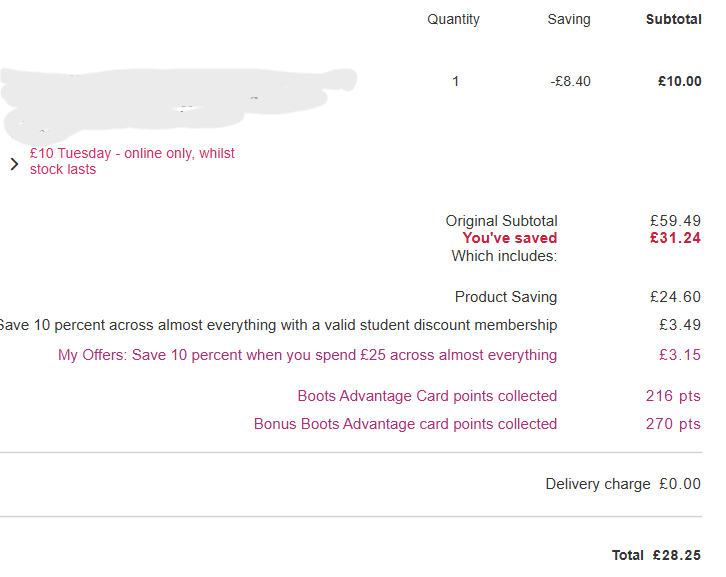Viewport: 726px width, 577px height.
Task: Expand the £10 Tuesday offer chevron
Action: pos(14,164)
